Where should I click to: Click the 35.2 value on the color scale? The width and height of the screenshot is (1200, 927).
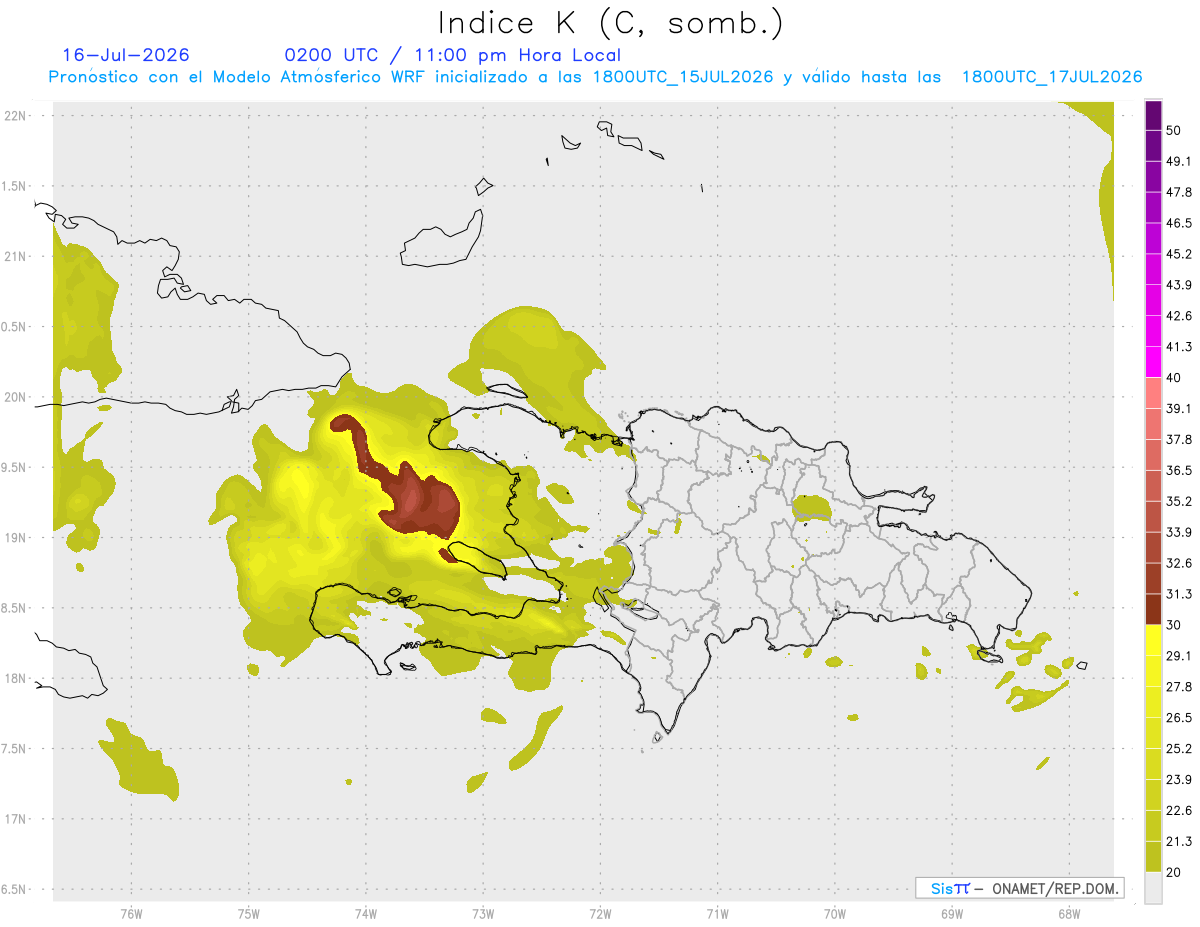pyautogui.click(x=1178, y=501)
